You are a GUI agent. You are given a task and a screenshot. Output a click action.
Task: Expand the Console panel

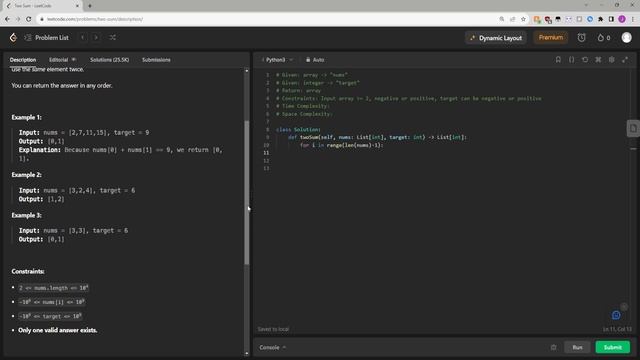coord(273,347)
